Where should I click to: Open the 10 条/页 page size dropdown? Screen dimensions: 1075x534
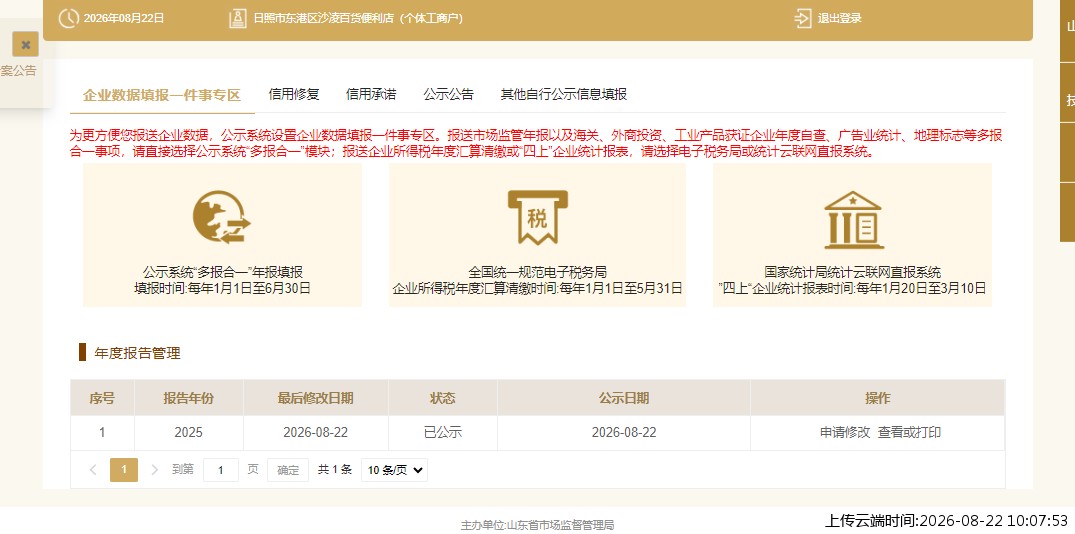tap(394, 470)
